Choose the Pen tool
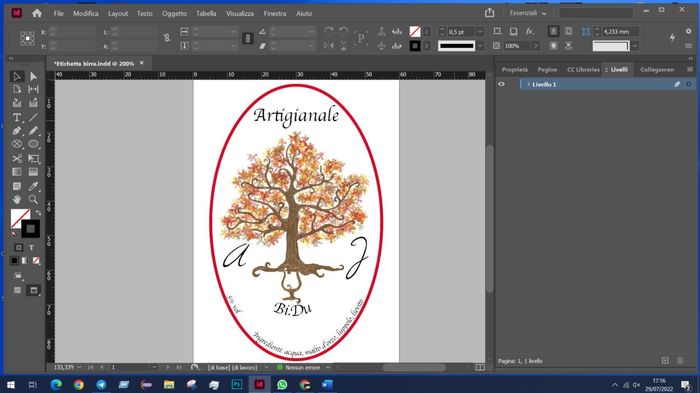Viewport: 700px width, 393px height. click(x=17, y=131)
